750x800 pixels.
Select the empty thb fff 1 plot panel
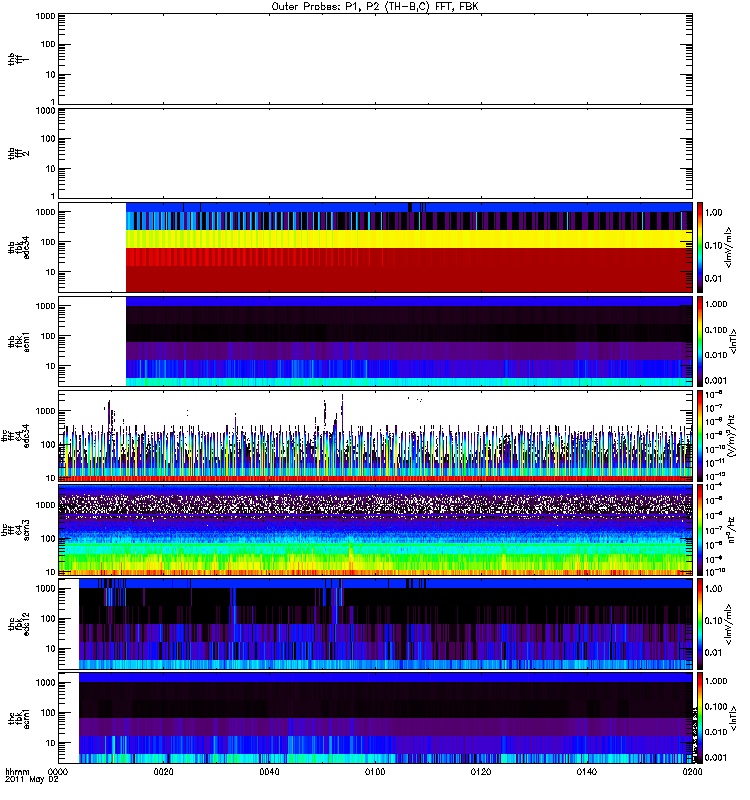[376, 59]
